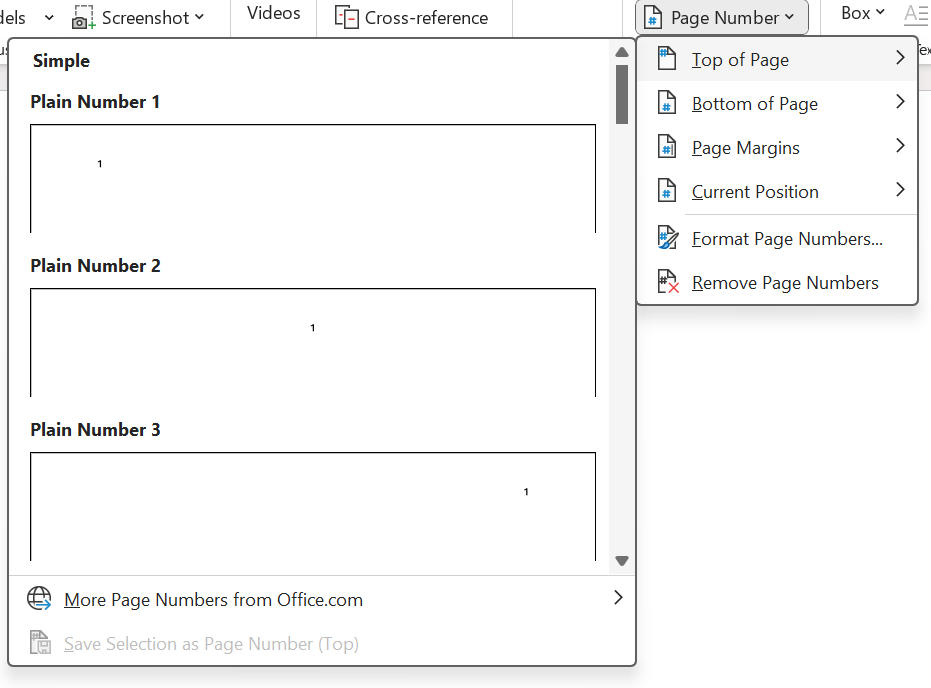Click the Cross-reference icon
This screenshot has width=931, height=688.
coord(346,17)
